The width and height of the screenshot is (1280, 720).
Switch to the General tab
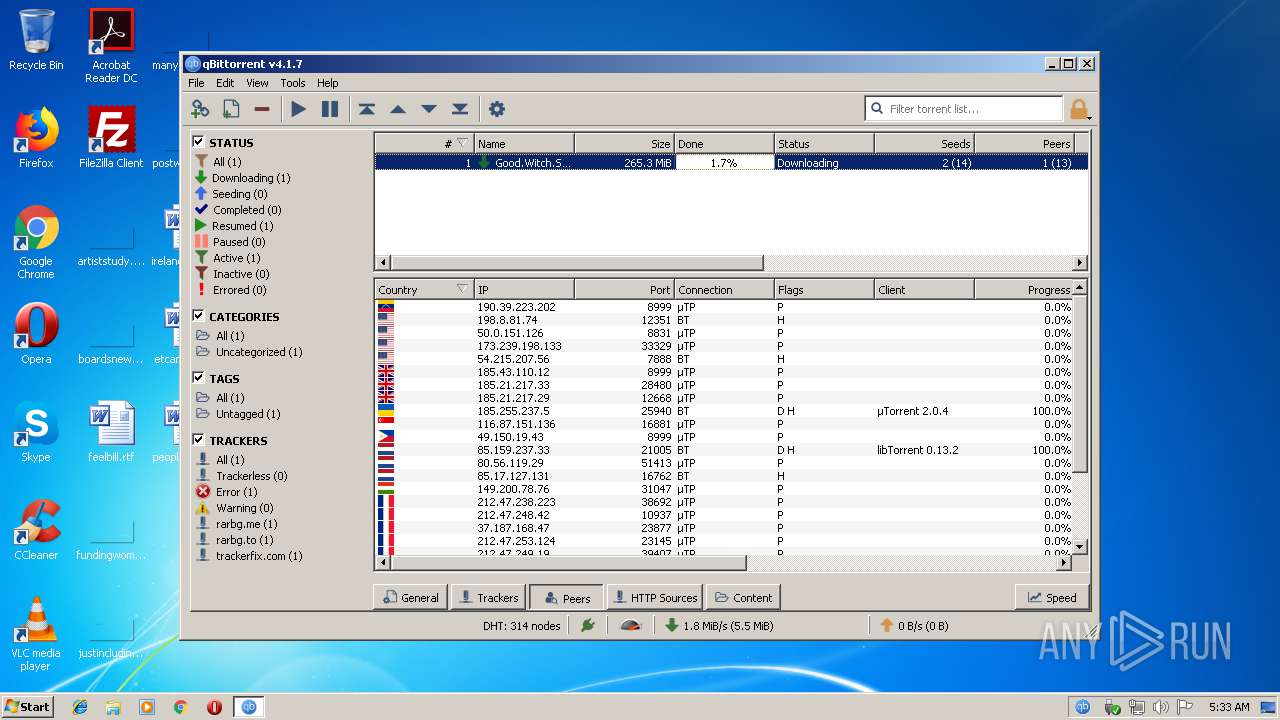(410, 597)
